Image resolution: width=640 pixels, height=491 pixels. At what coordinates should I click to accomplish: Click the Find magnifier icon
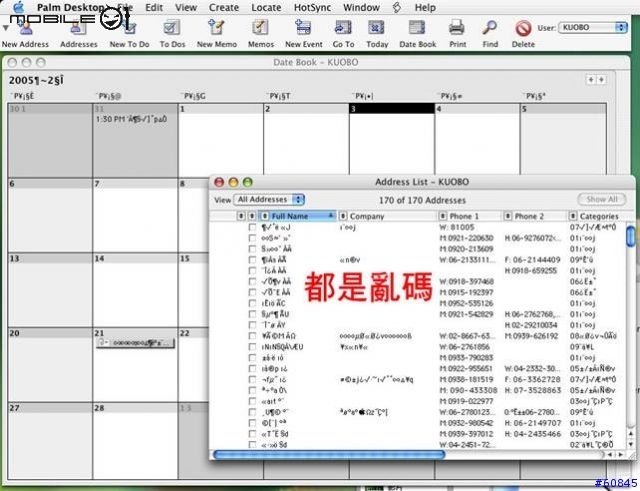[489, 28]
